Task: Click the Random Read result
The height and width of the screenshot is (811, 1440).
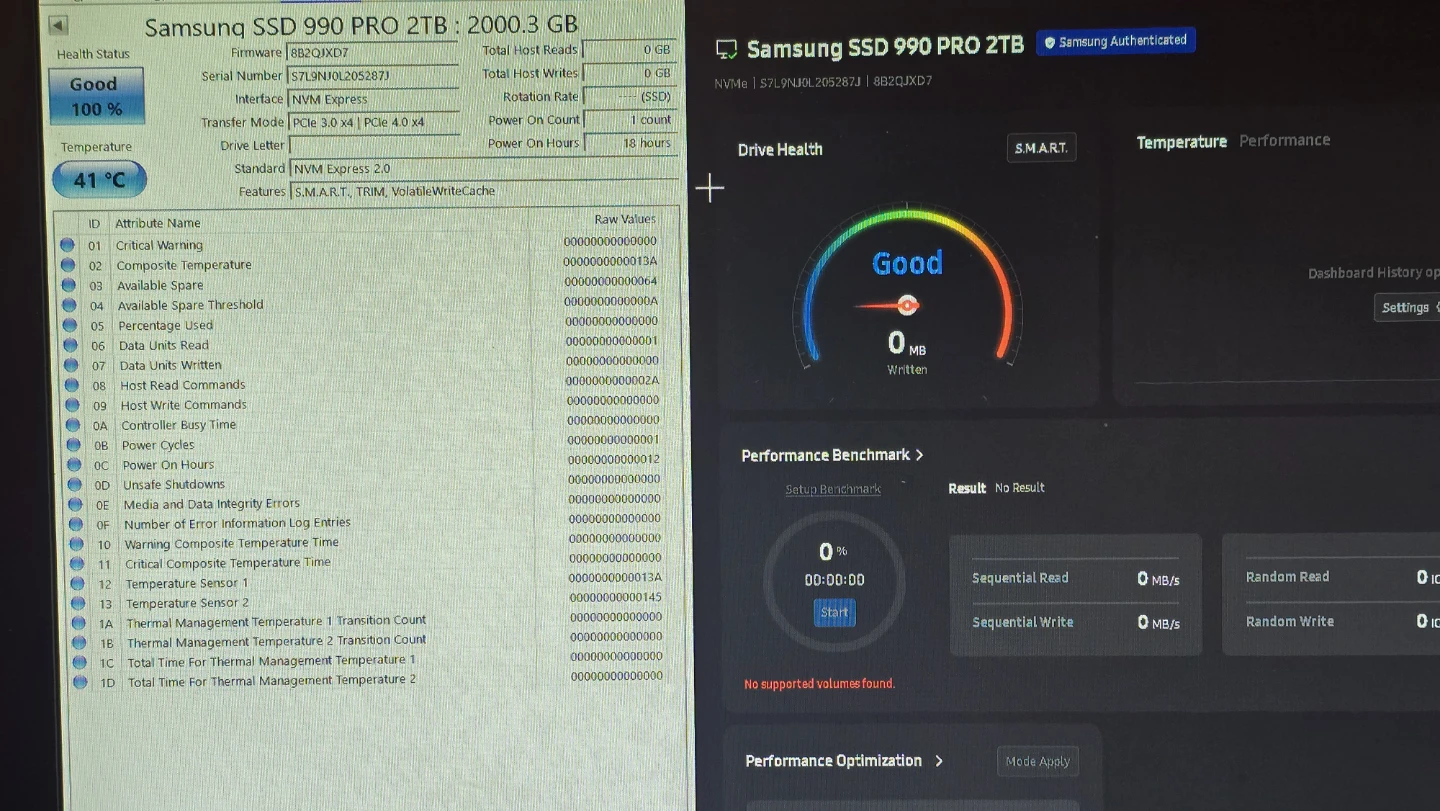Action: (1342, 577)
